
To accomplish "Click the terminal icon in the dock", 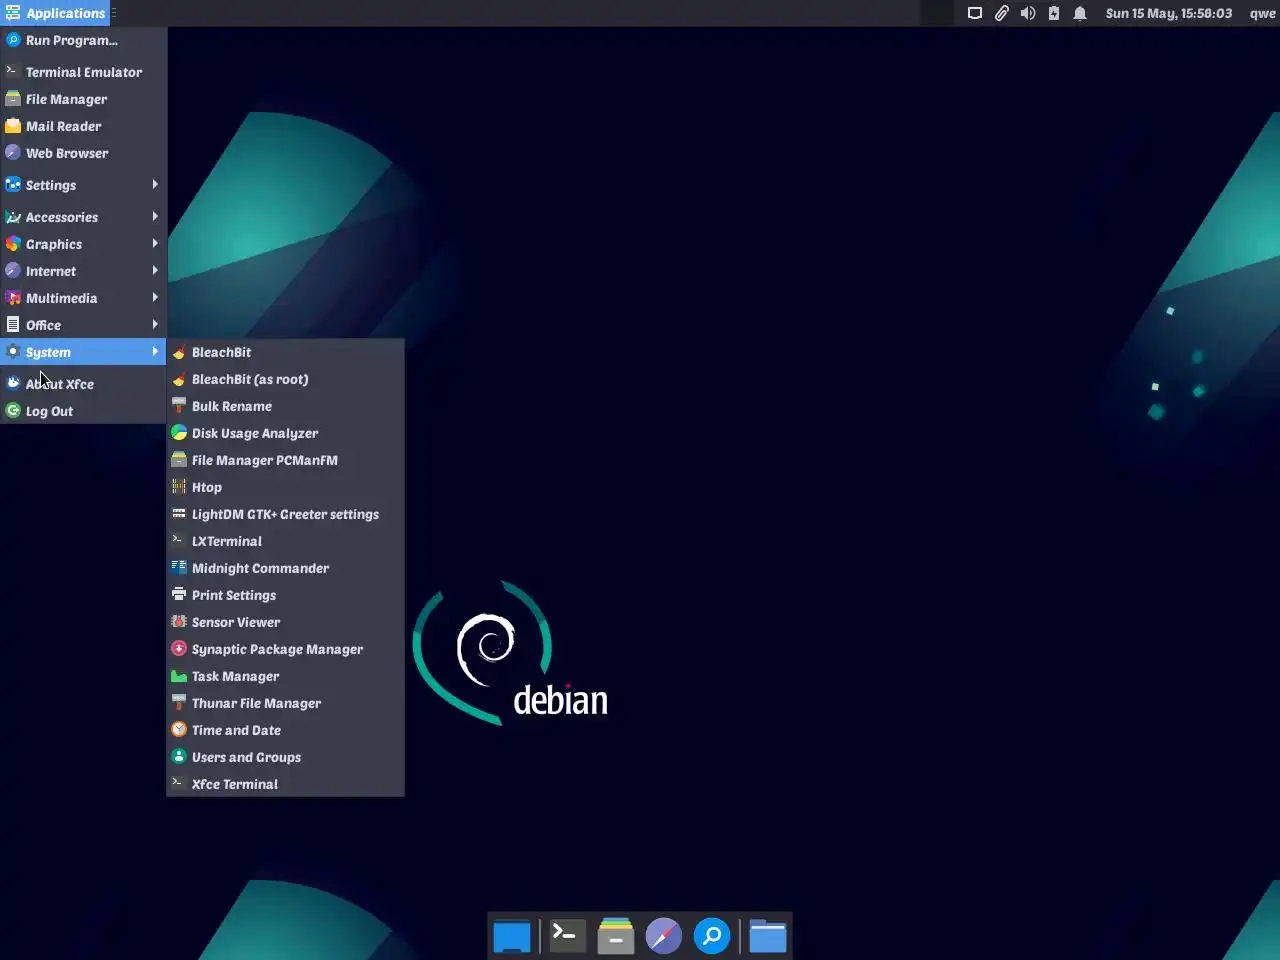I will 567,936.
